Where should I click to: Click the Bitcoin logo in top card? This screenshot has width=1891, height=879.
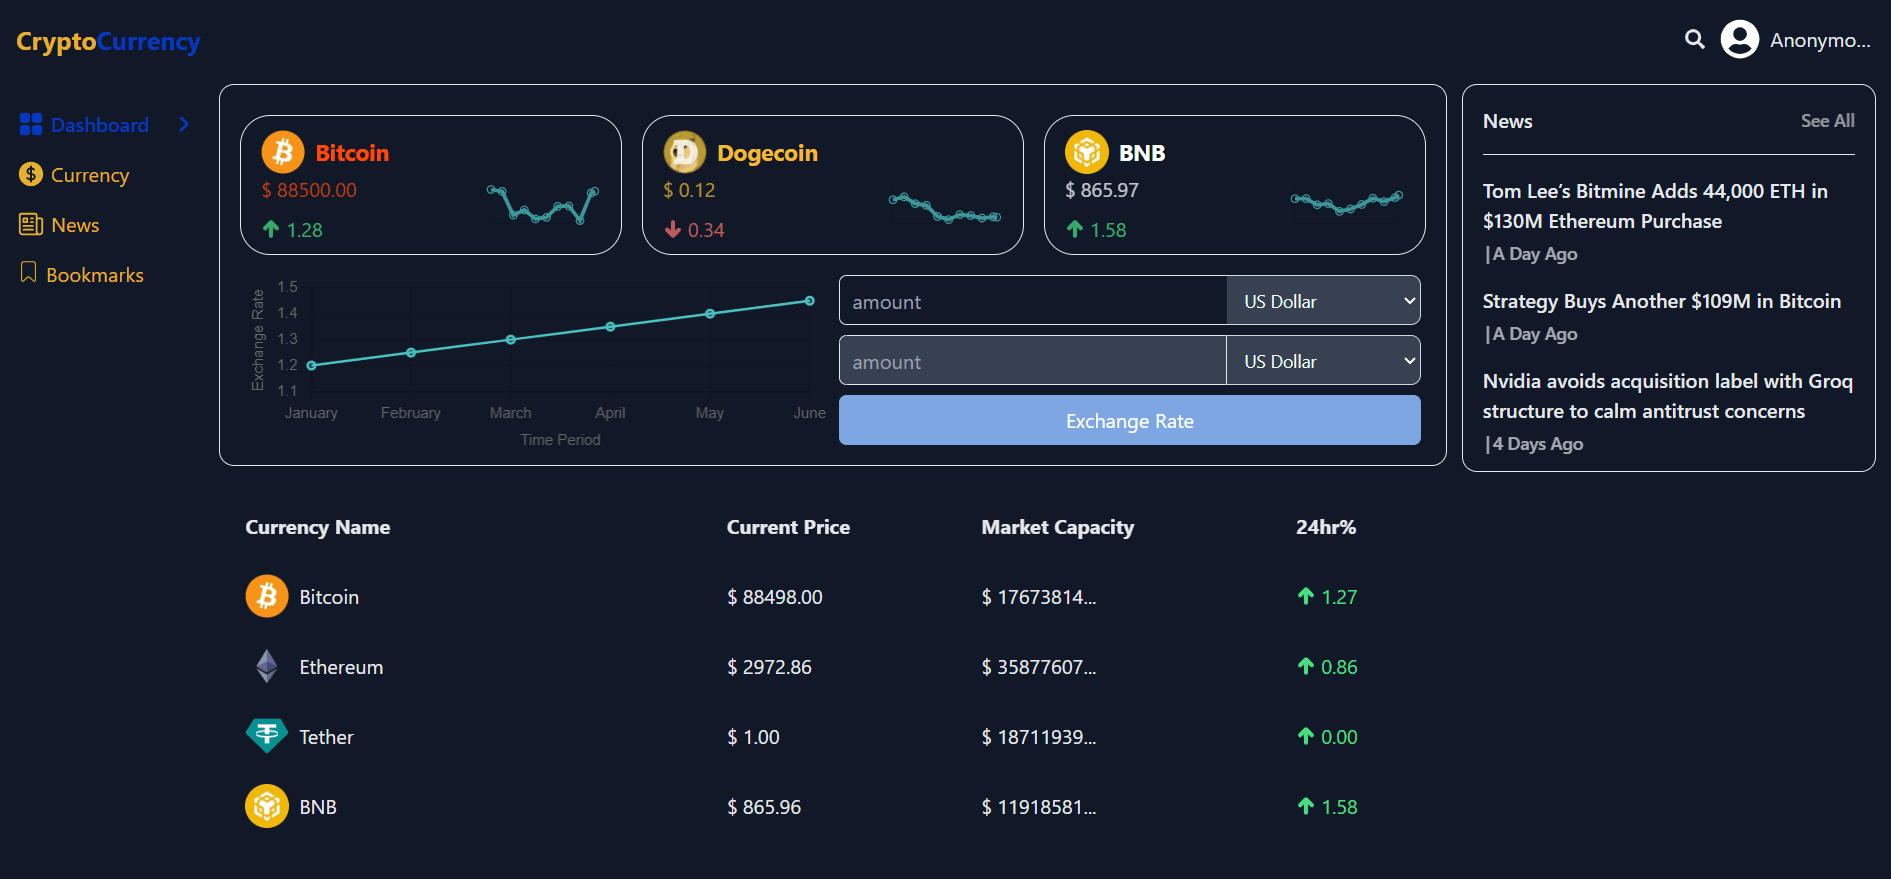pyautogui.click(x=283, y=152)
